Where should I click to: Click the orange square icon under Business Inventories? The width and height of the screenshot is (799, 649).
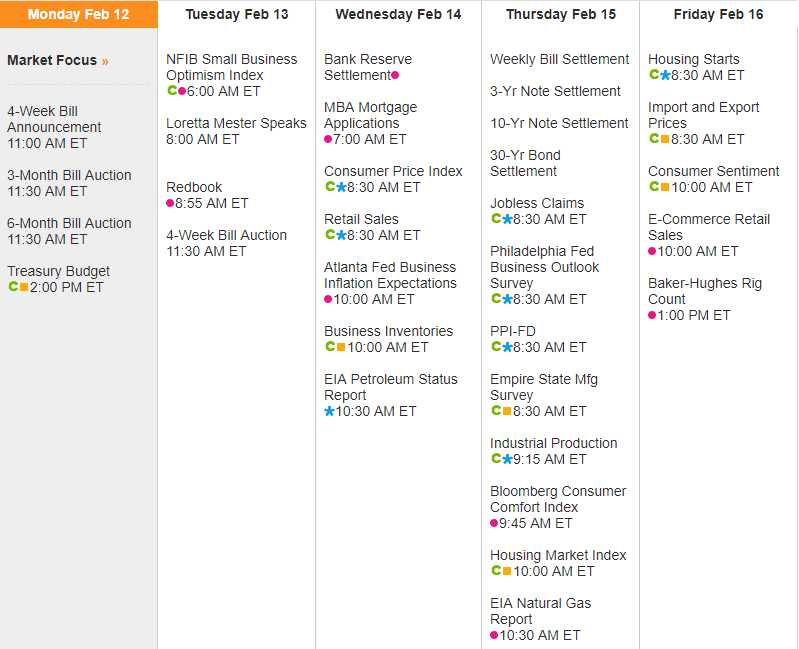point(341,347)
